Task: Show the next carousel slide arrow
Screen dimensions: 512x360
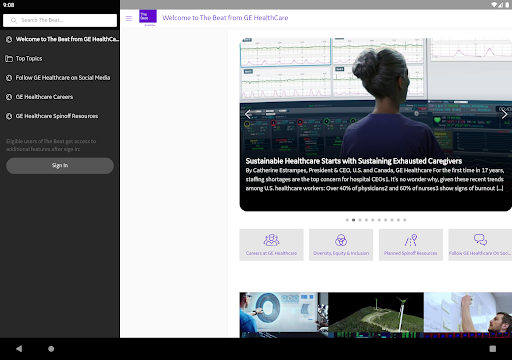Action: [504, 114]
